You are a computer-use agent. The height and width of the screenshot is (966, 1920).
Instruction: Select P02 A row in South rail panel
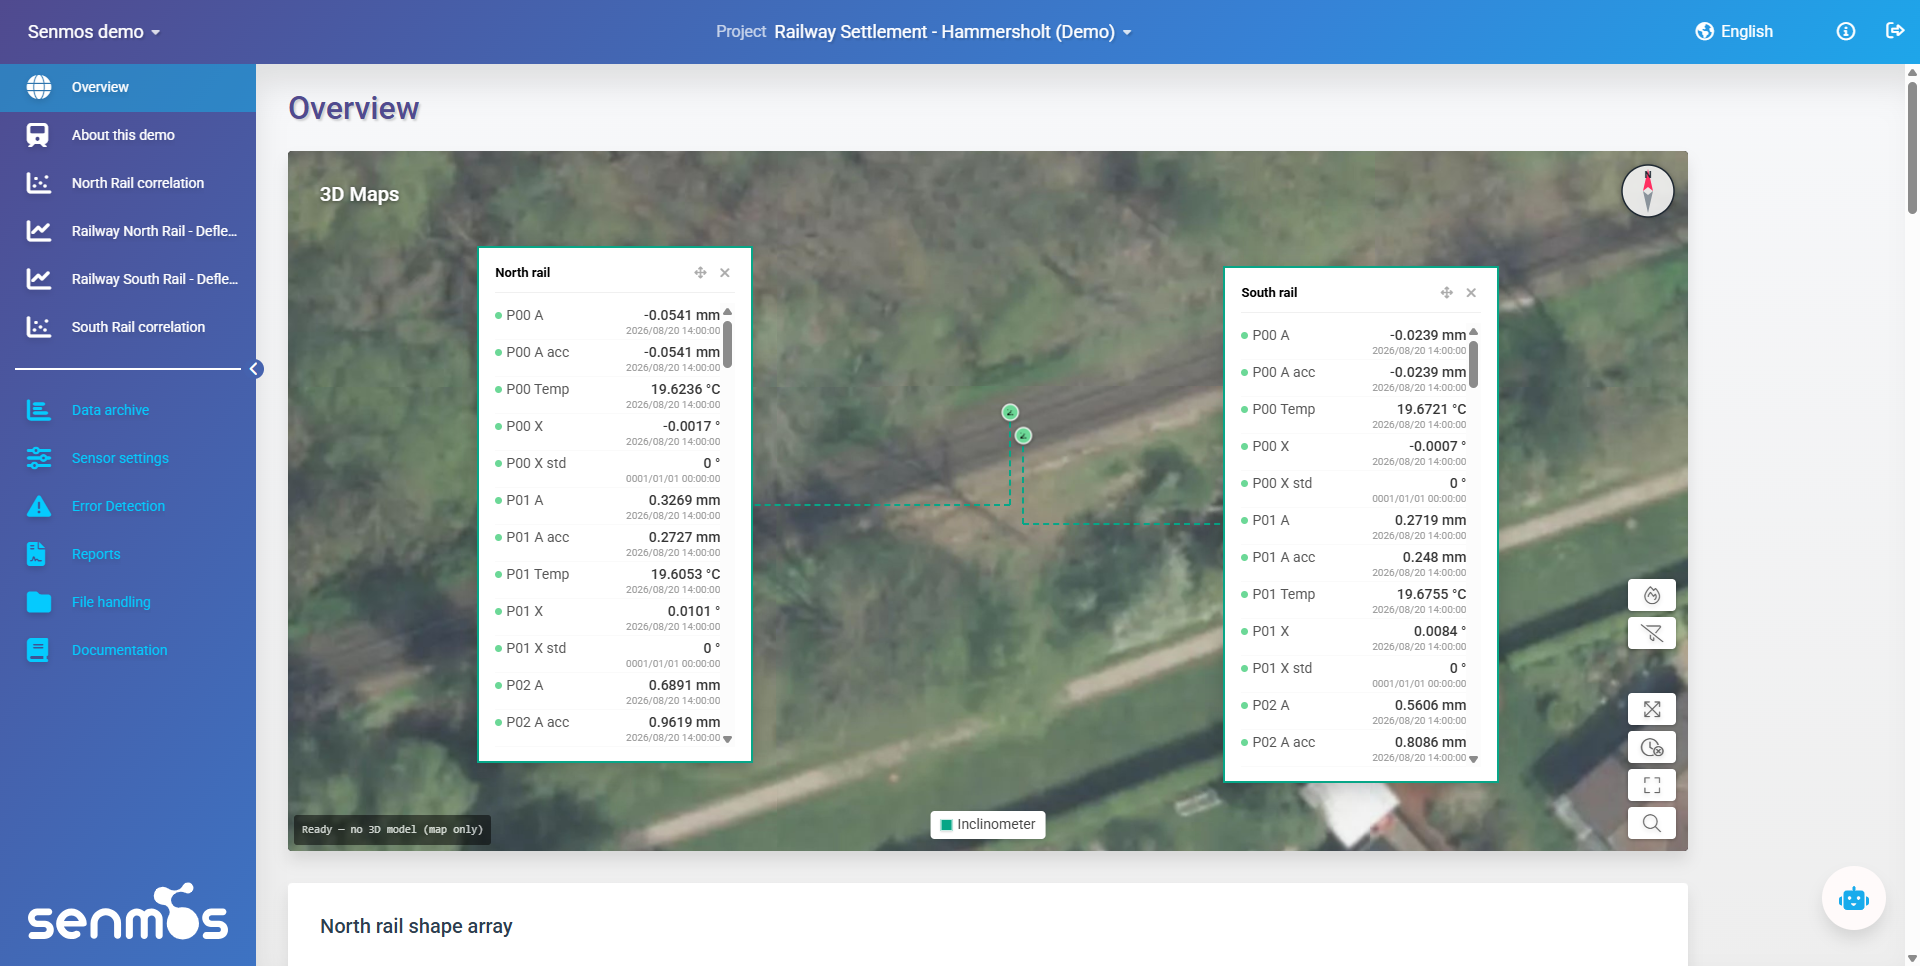(x=1354, y=711)
